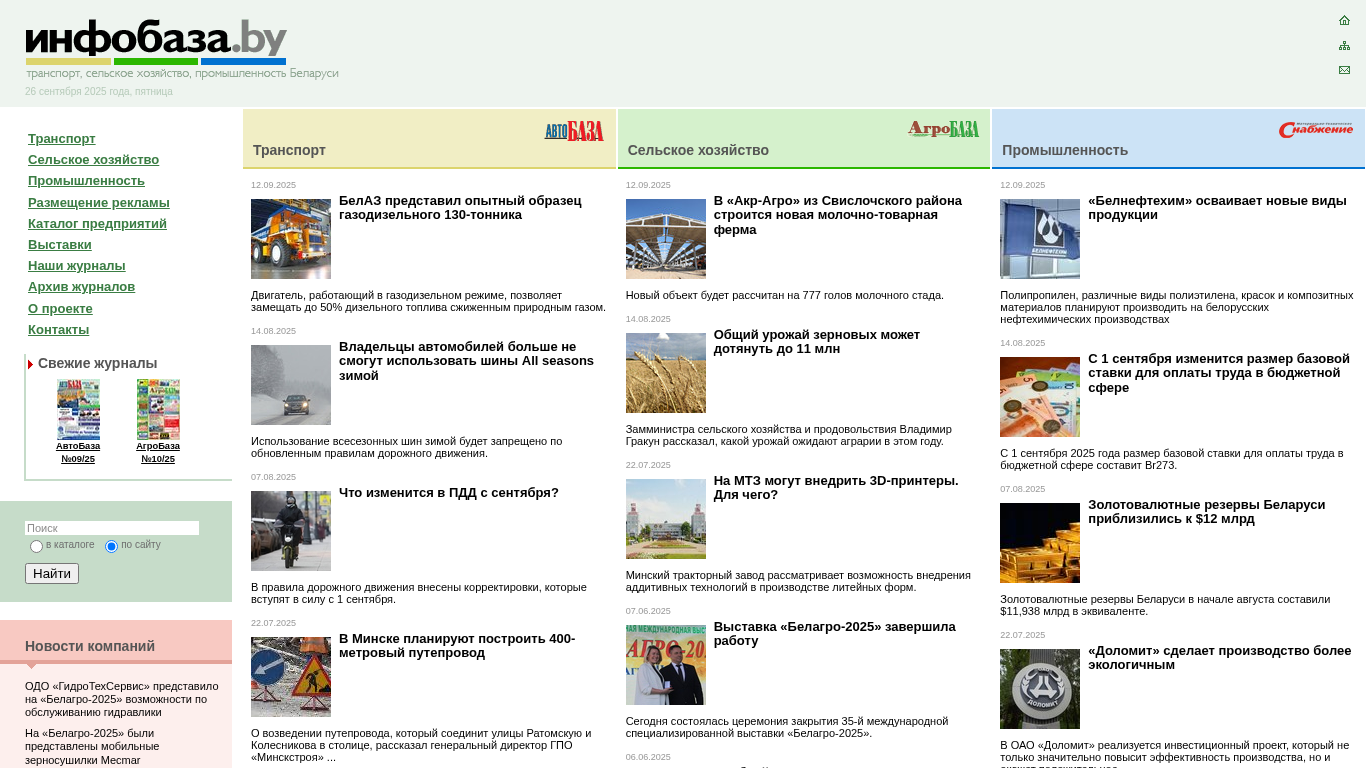
Task: Open Каталог предприятий menu link
Action: point(97,224)
